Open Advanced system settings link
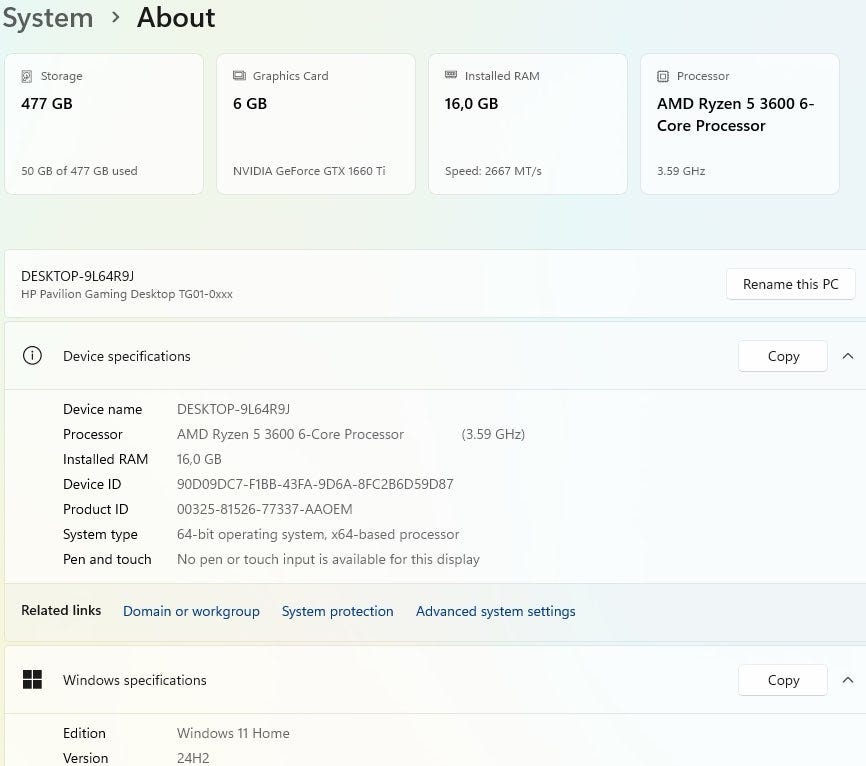This screenshot has height=766, width=866. pyautogui.click(x=495, y=611)
